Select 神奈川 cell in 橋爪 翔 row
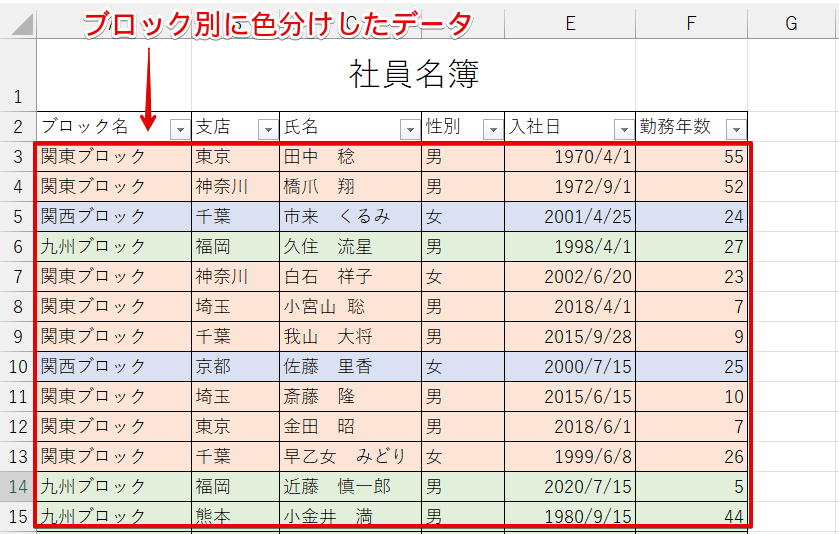 [x=235, y=187]
